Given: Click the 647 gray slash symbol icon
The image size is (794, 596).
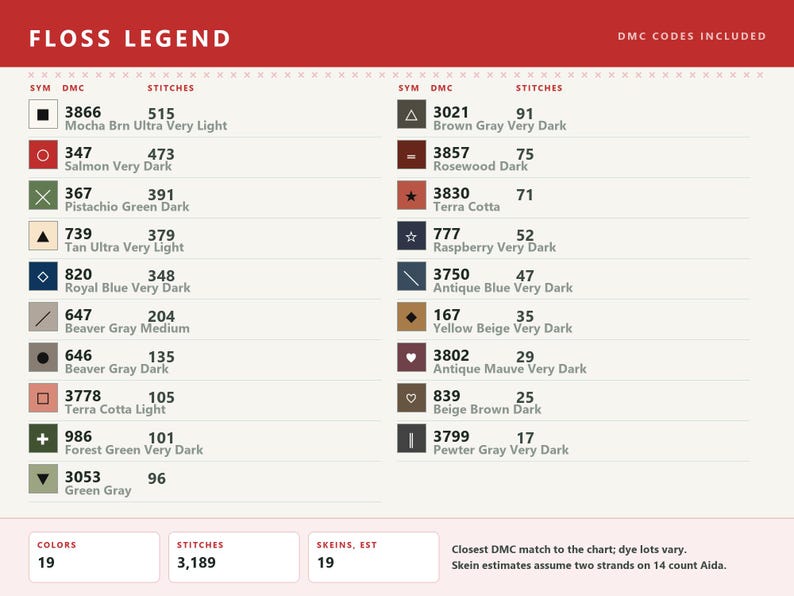Looking at the screenshot, I should (43, 317).
